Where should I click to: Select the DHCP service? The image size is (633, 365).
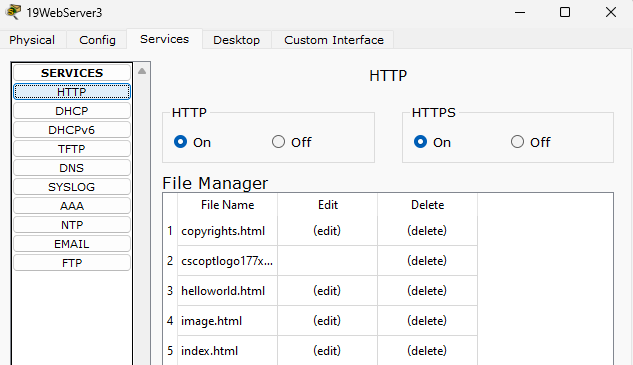[72, 111]
